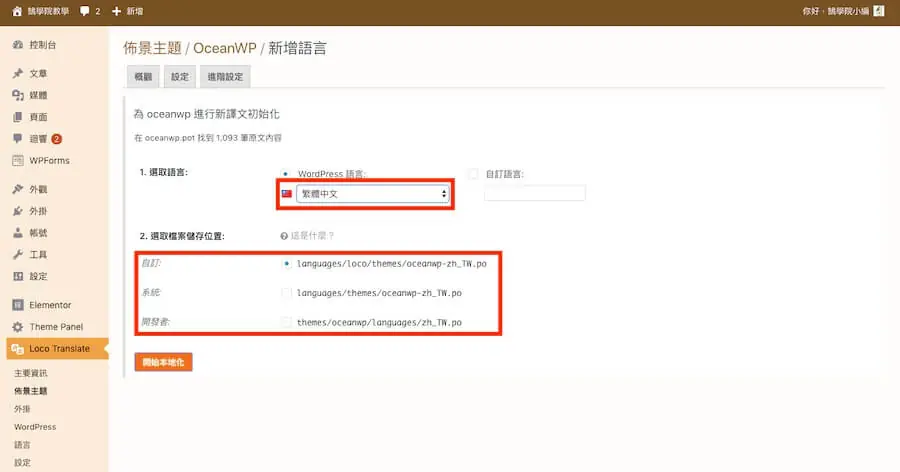Click the 開始本地化 button

click(164, 362)
